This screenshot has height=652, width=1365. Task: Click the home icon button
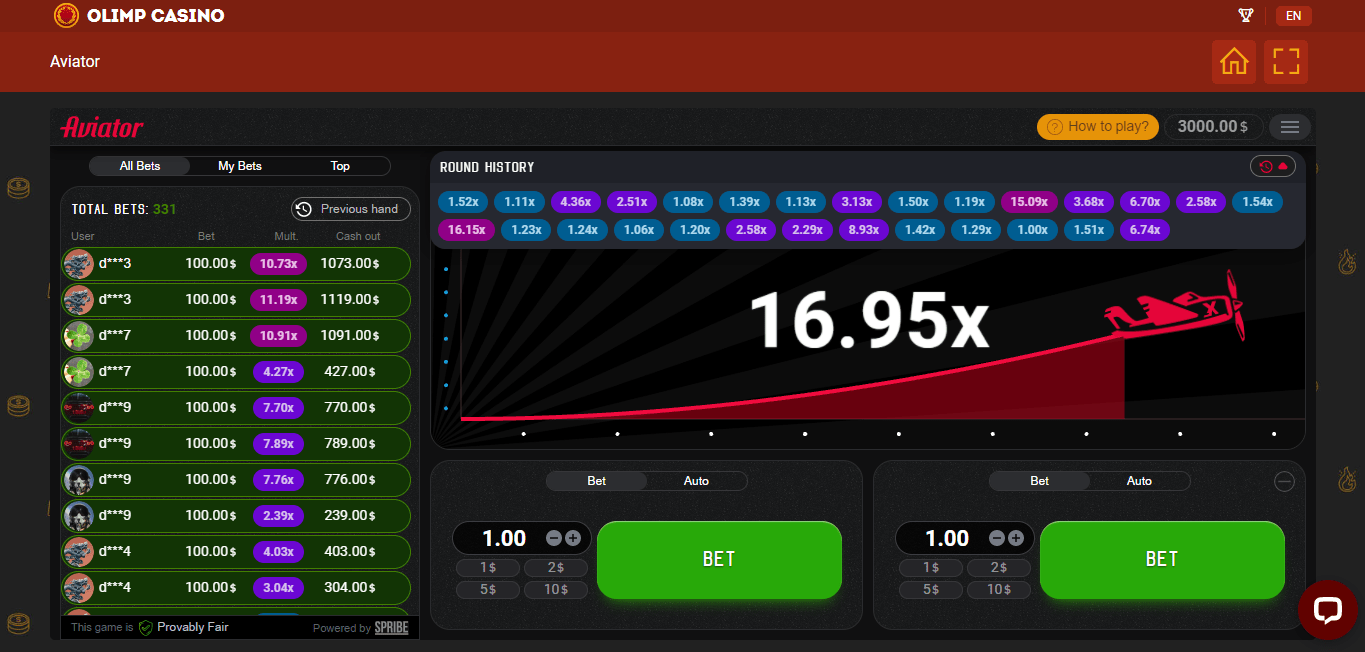(x=1234, y=62)
